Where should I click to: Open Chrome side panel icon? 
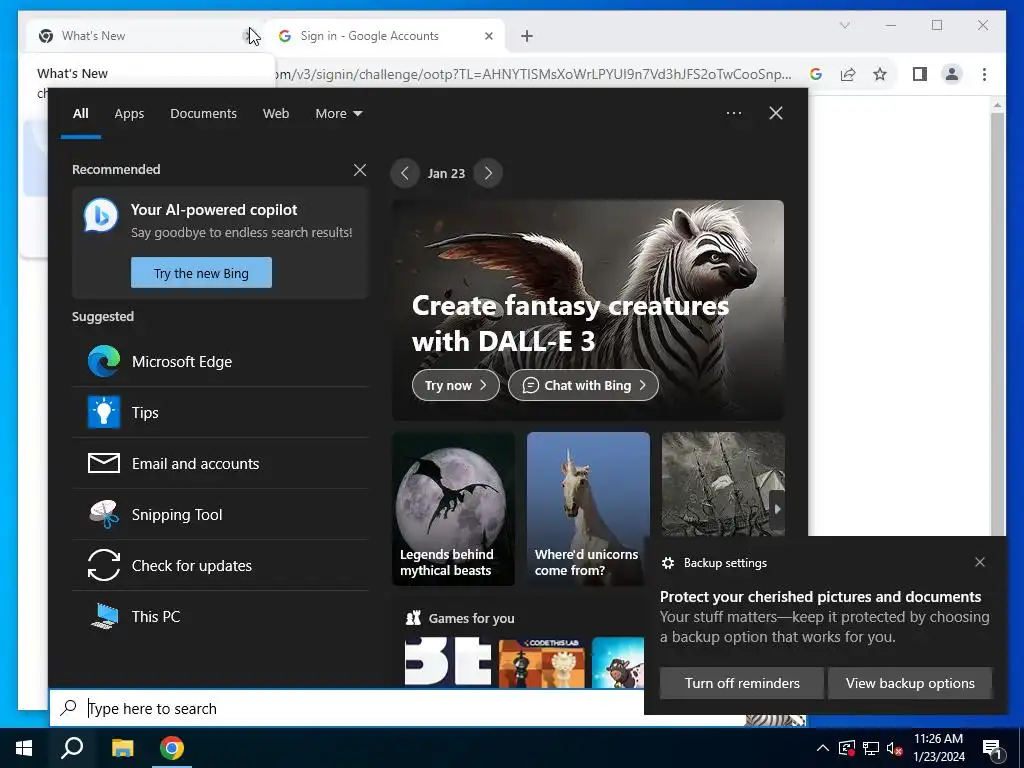click(x=920, y=74)
